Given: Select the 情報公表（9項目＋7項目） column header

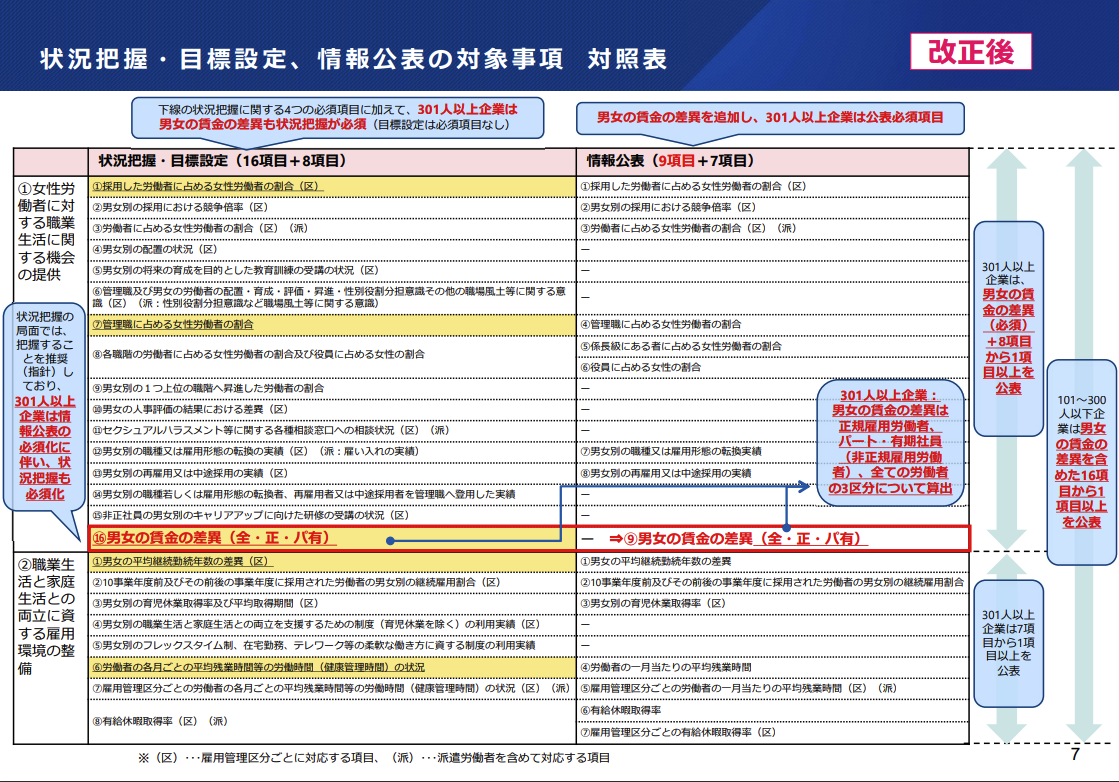Looking at the screenshot, I should coord(670,160).
